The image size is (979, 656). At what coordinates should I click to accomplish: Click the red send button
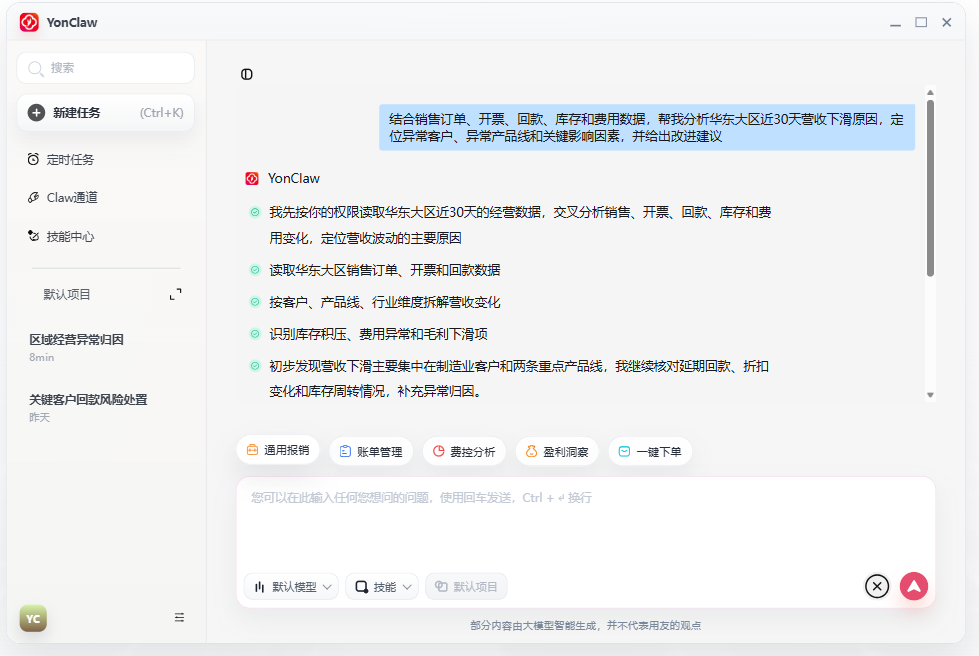913,586
